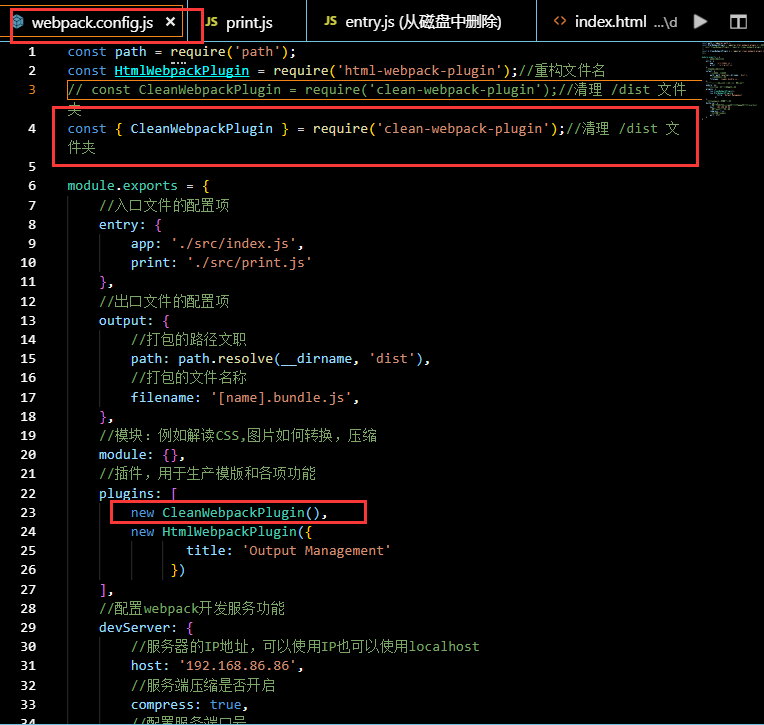Click the './src/index.js' string
Image resolution: width=764 pixels, height=725 pixels.
234,244
